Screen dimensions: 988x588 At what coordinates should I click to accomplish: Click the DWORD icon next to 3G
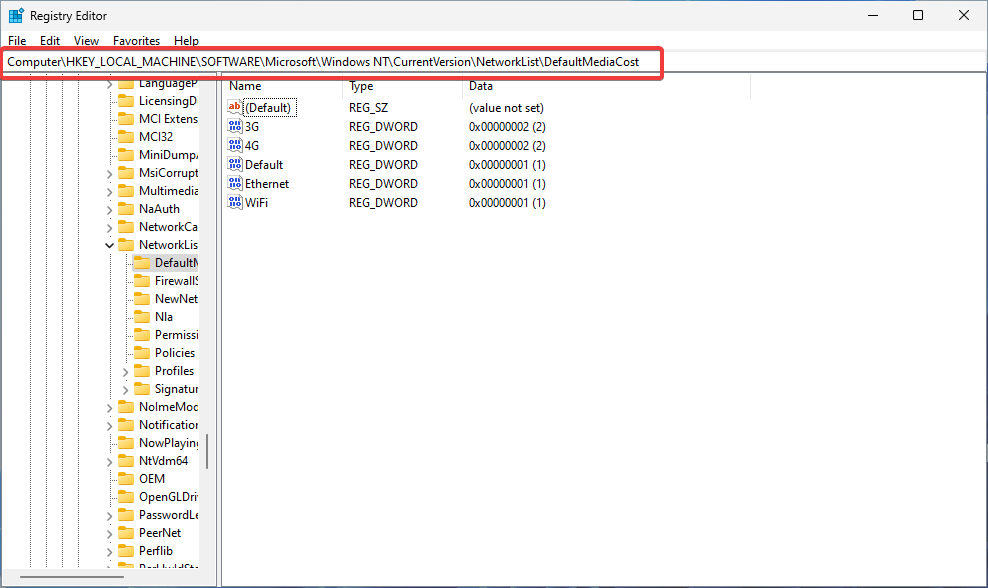(x=234, y=126)
